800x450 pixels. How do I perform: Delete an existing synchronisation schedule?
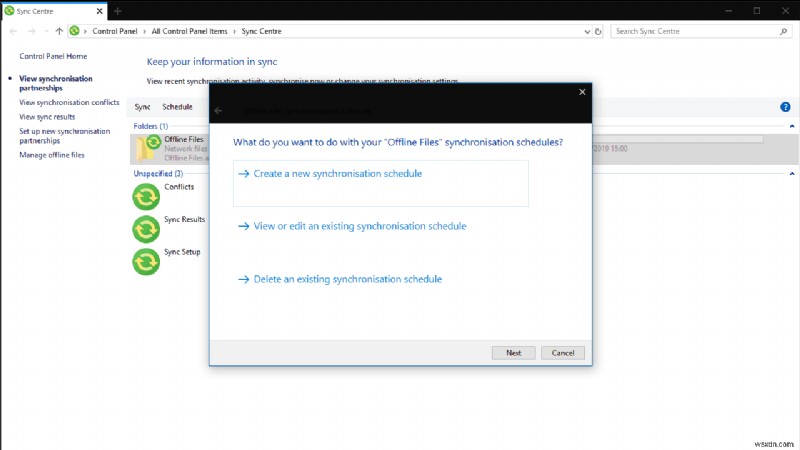coord(340,279)
